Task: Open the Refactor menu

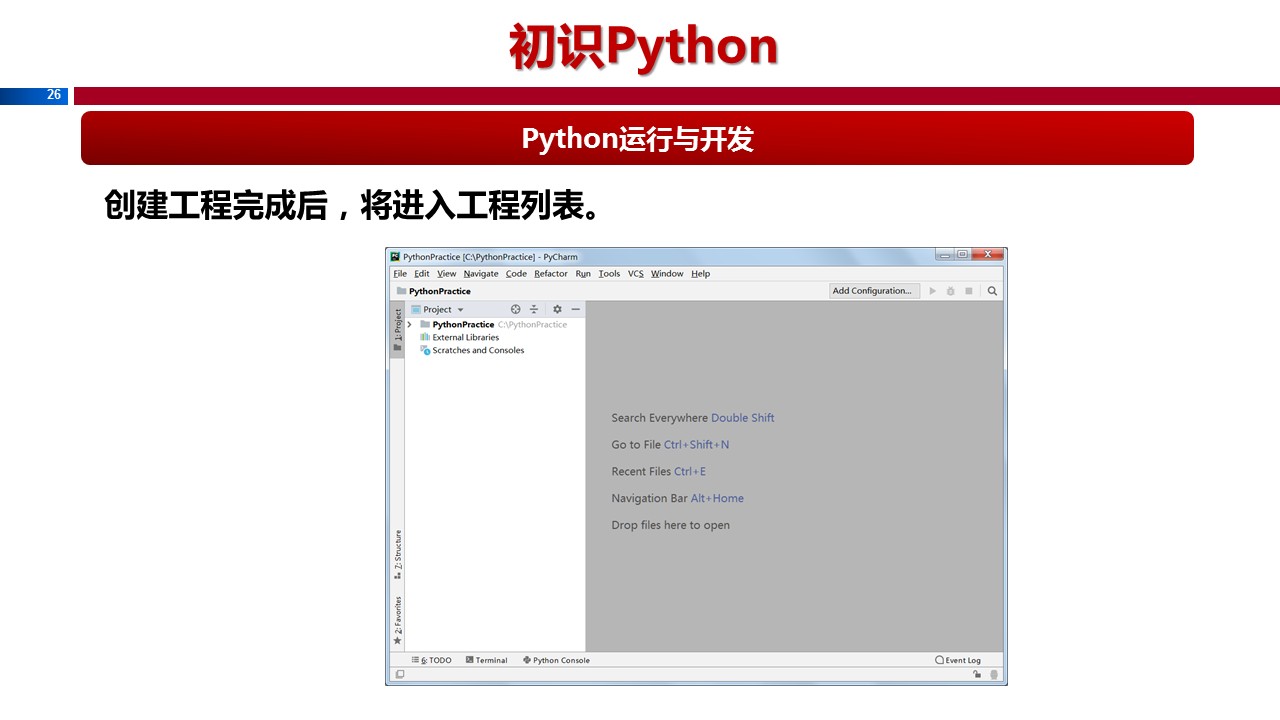Action: (x=551, y=274)
